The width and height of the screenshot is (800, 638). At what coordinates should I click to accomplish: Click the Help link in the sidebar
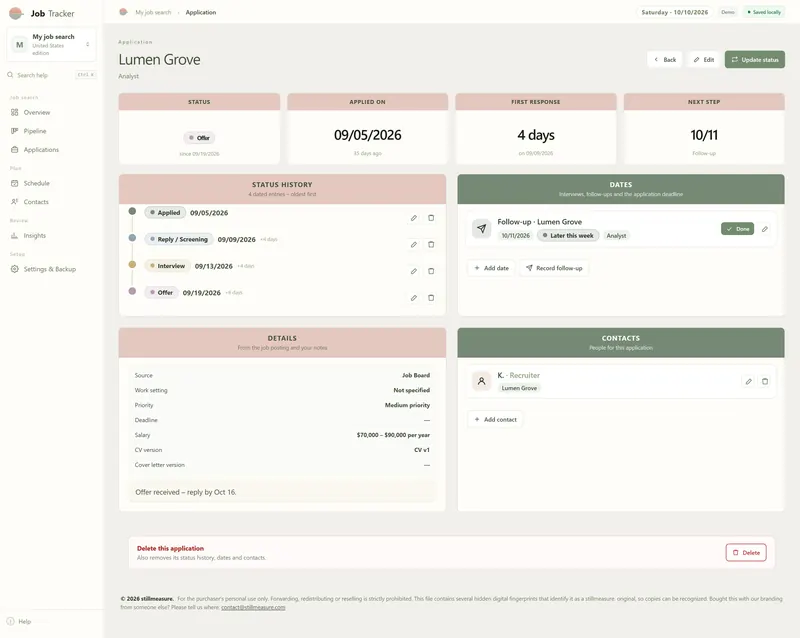pyautogui.click(x=19, y=621)
